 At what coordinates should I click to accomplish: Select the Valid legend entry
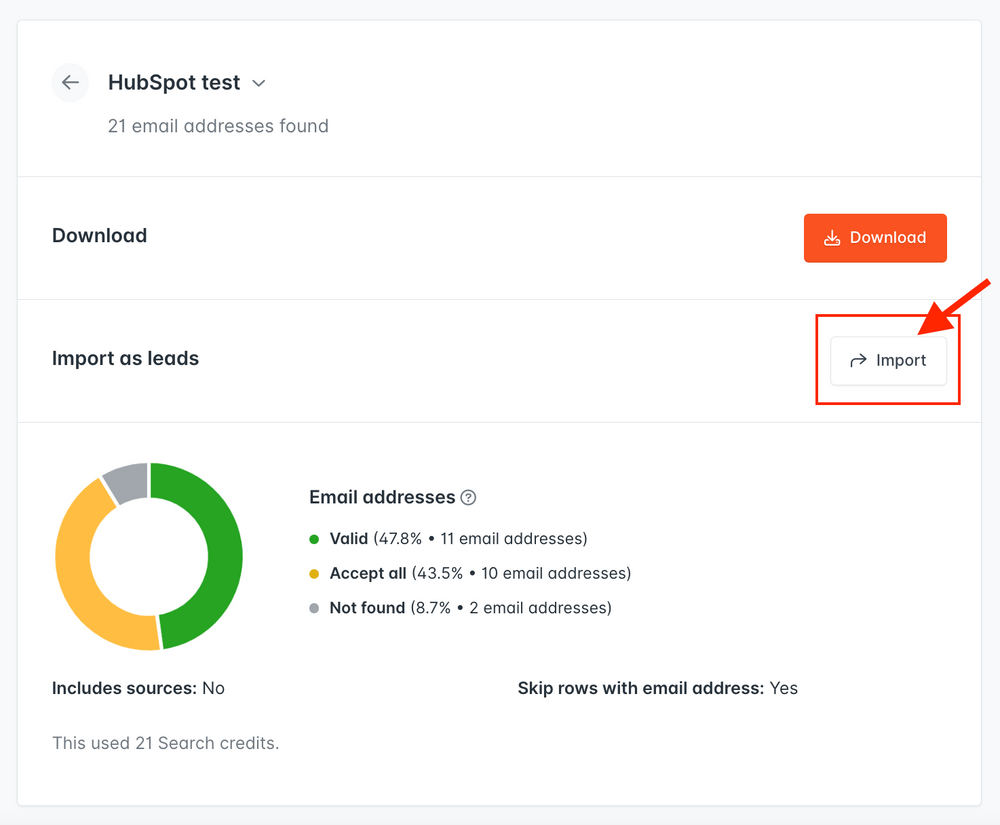tap(350, 538)
